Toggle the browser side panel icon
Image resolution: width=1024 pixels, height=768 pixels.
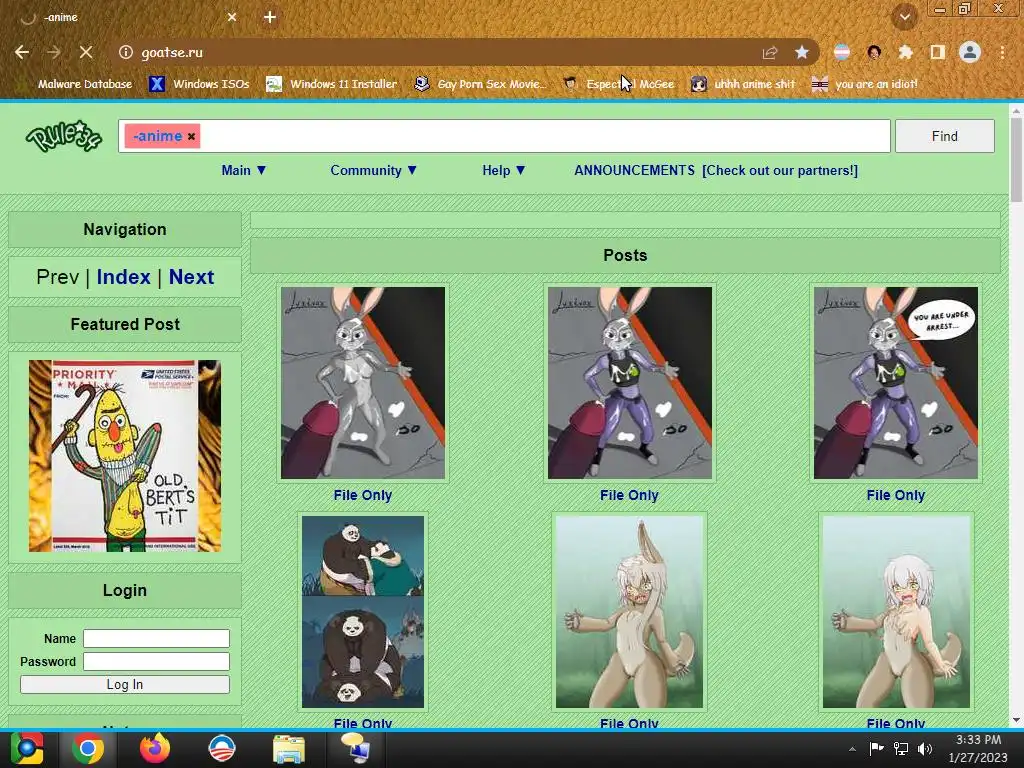[x=937, y=52]
